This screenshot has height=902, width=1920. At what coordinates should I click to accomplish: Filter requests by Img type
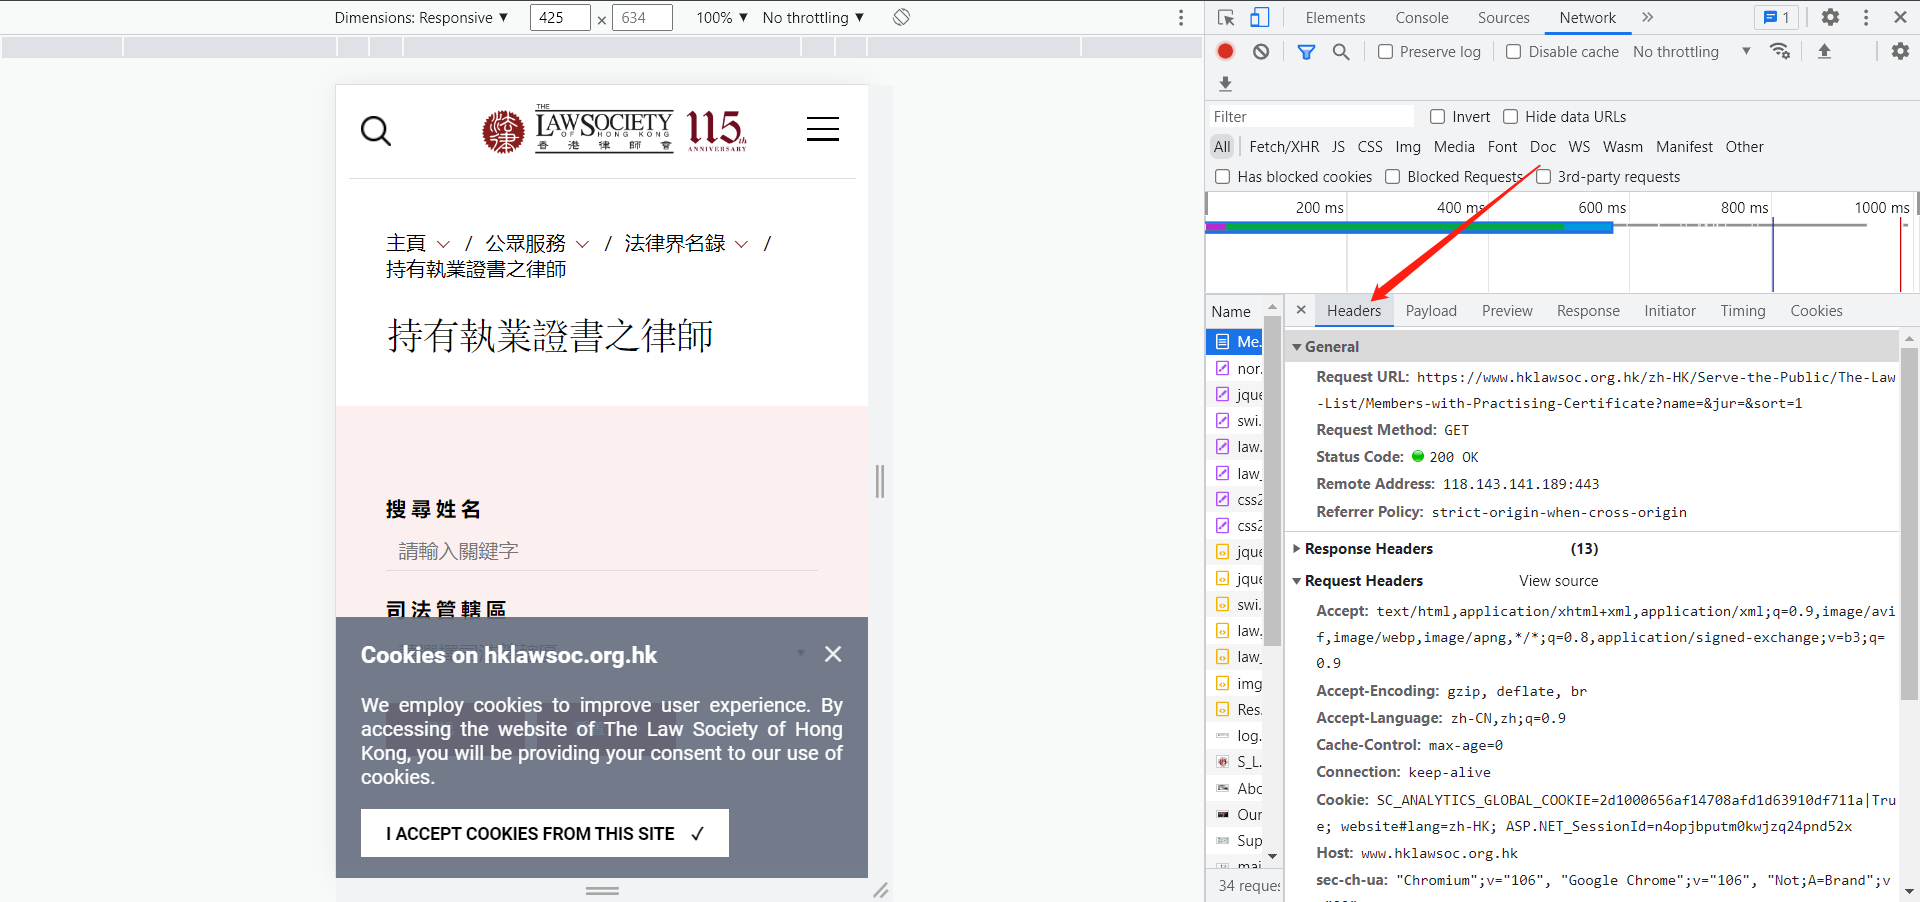click(1408, 147)
